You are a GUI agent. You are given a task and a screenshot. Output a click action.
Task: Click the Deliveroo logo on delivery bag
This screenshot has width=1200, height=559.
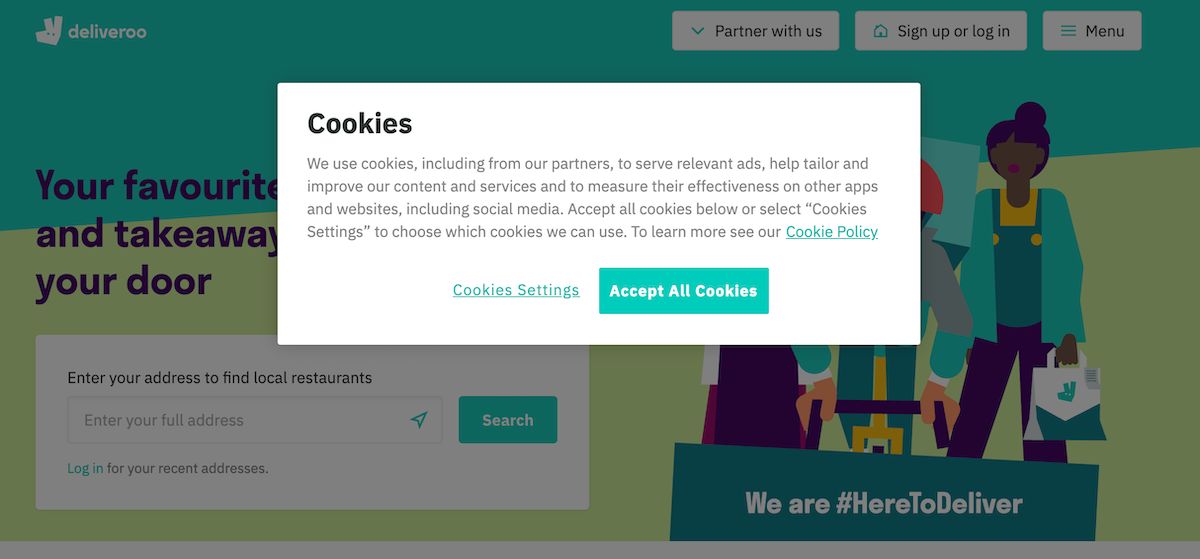coord(1066,389)
